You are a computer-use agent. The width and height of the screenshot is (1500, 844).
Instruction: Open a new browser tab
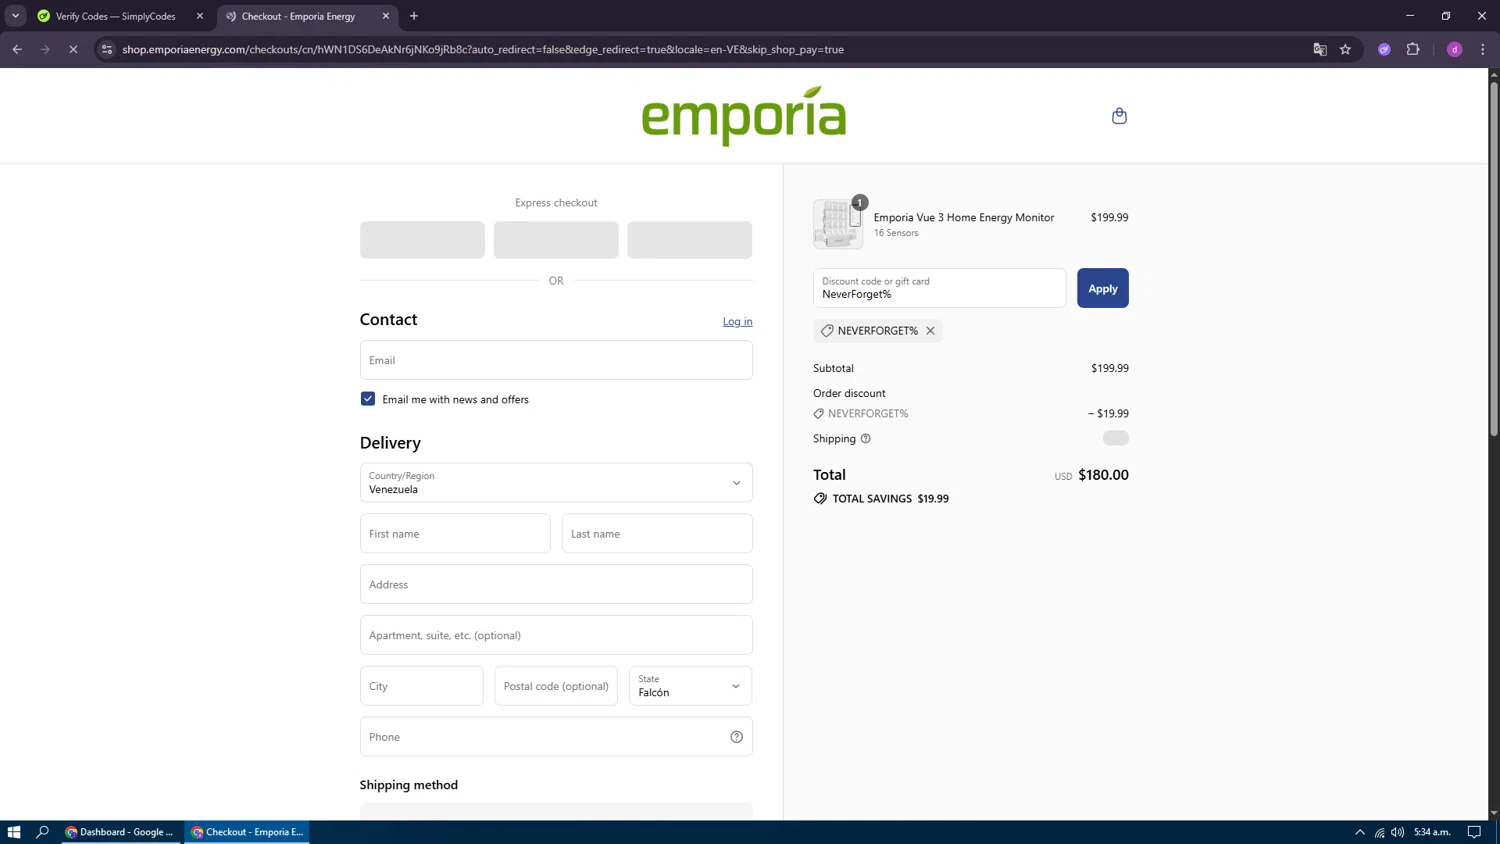coord(414,16)
